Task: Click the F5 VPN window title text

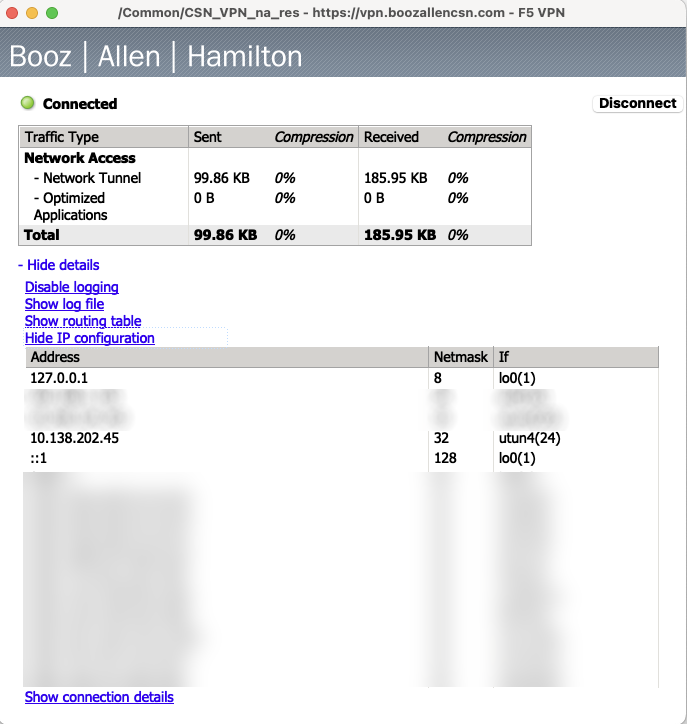Action: coord(341,12)
